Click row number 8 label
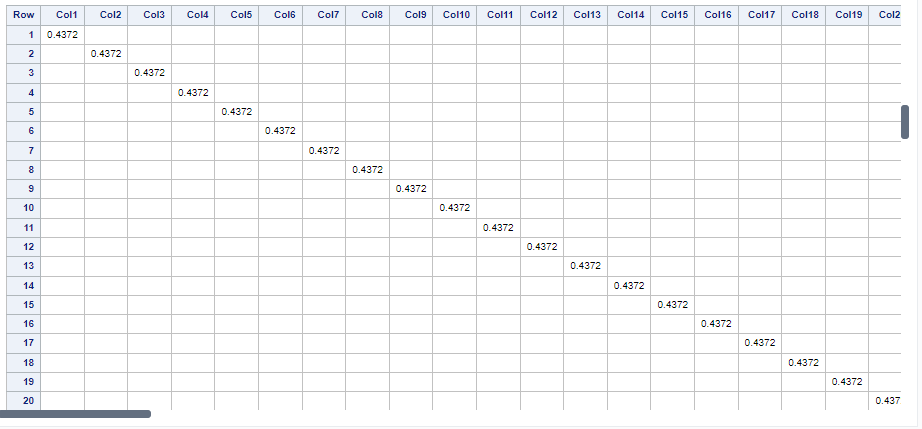922x429 pixels. [x=31, y=170]
